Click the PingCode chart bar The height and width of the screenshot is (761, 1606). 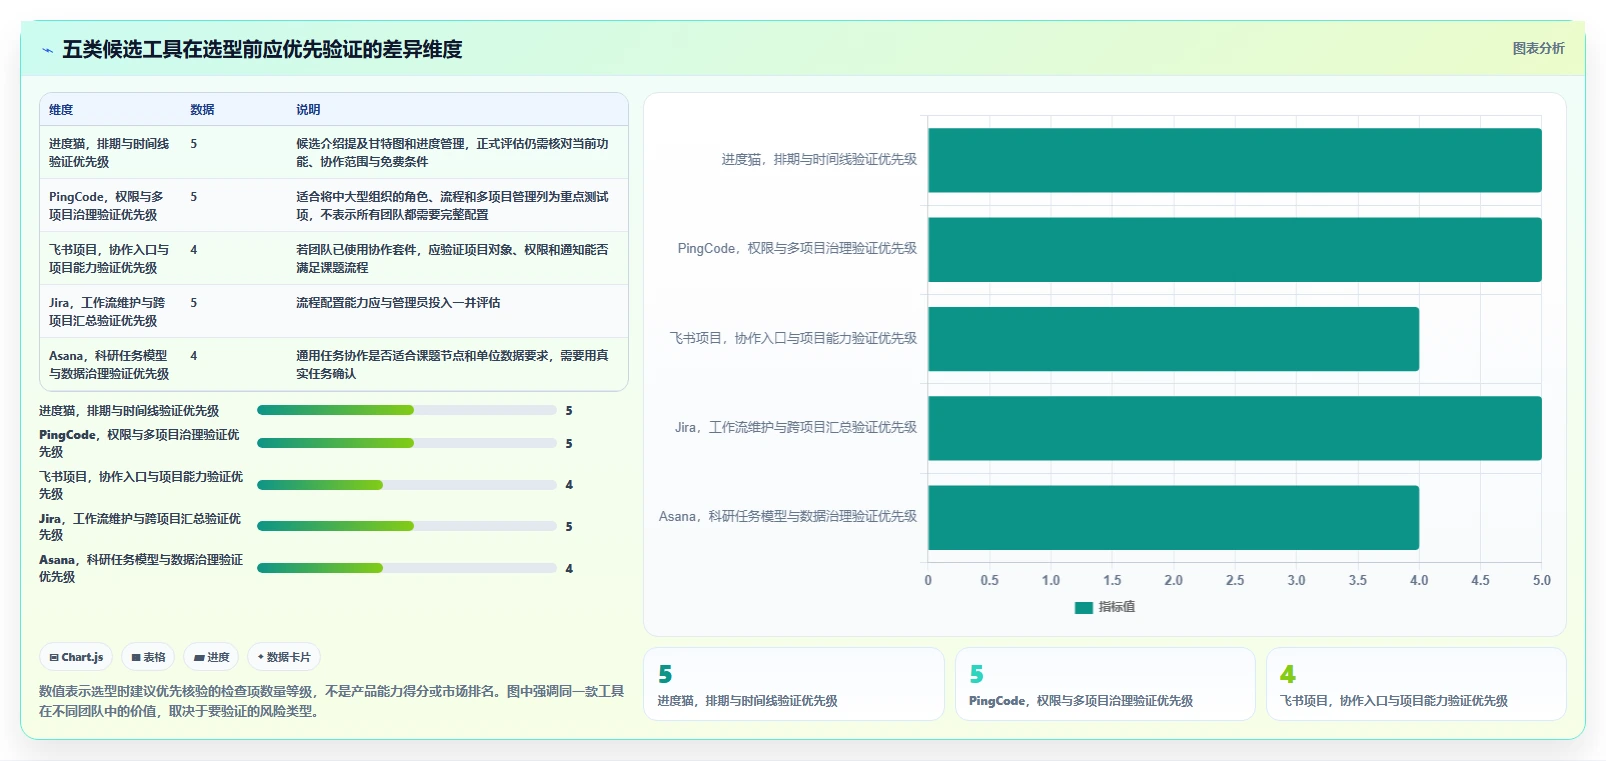click(x=1235, y=250)
